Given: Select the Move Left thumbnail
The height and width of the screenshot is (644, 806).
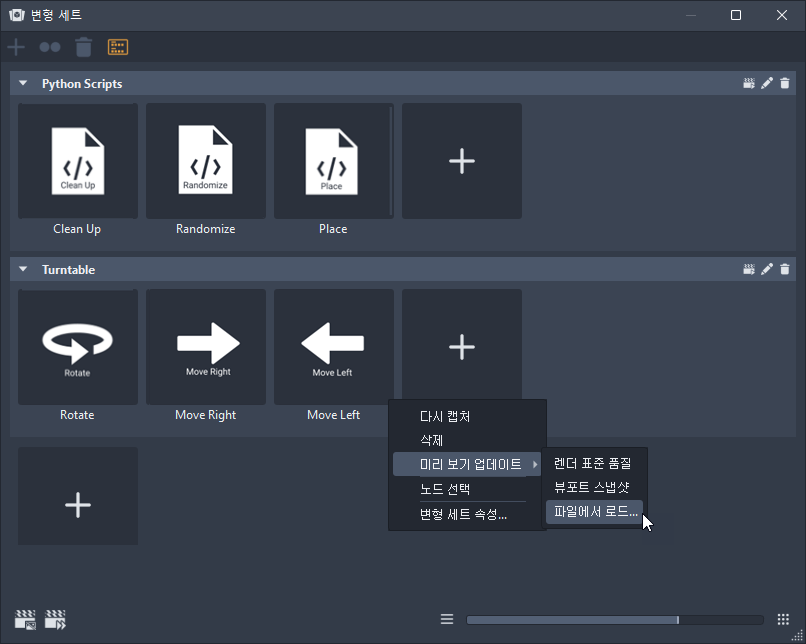Looking at the screenshot, I should click(x=334, y=347).
